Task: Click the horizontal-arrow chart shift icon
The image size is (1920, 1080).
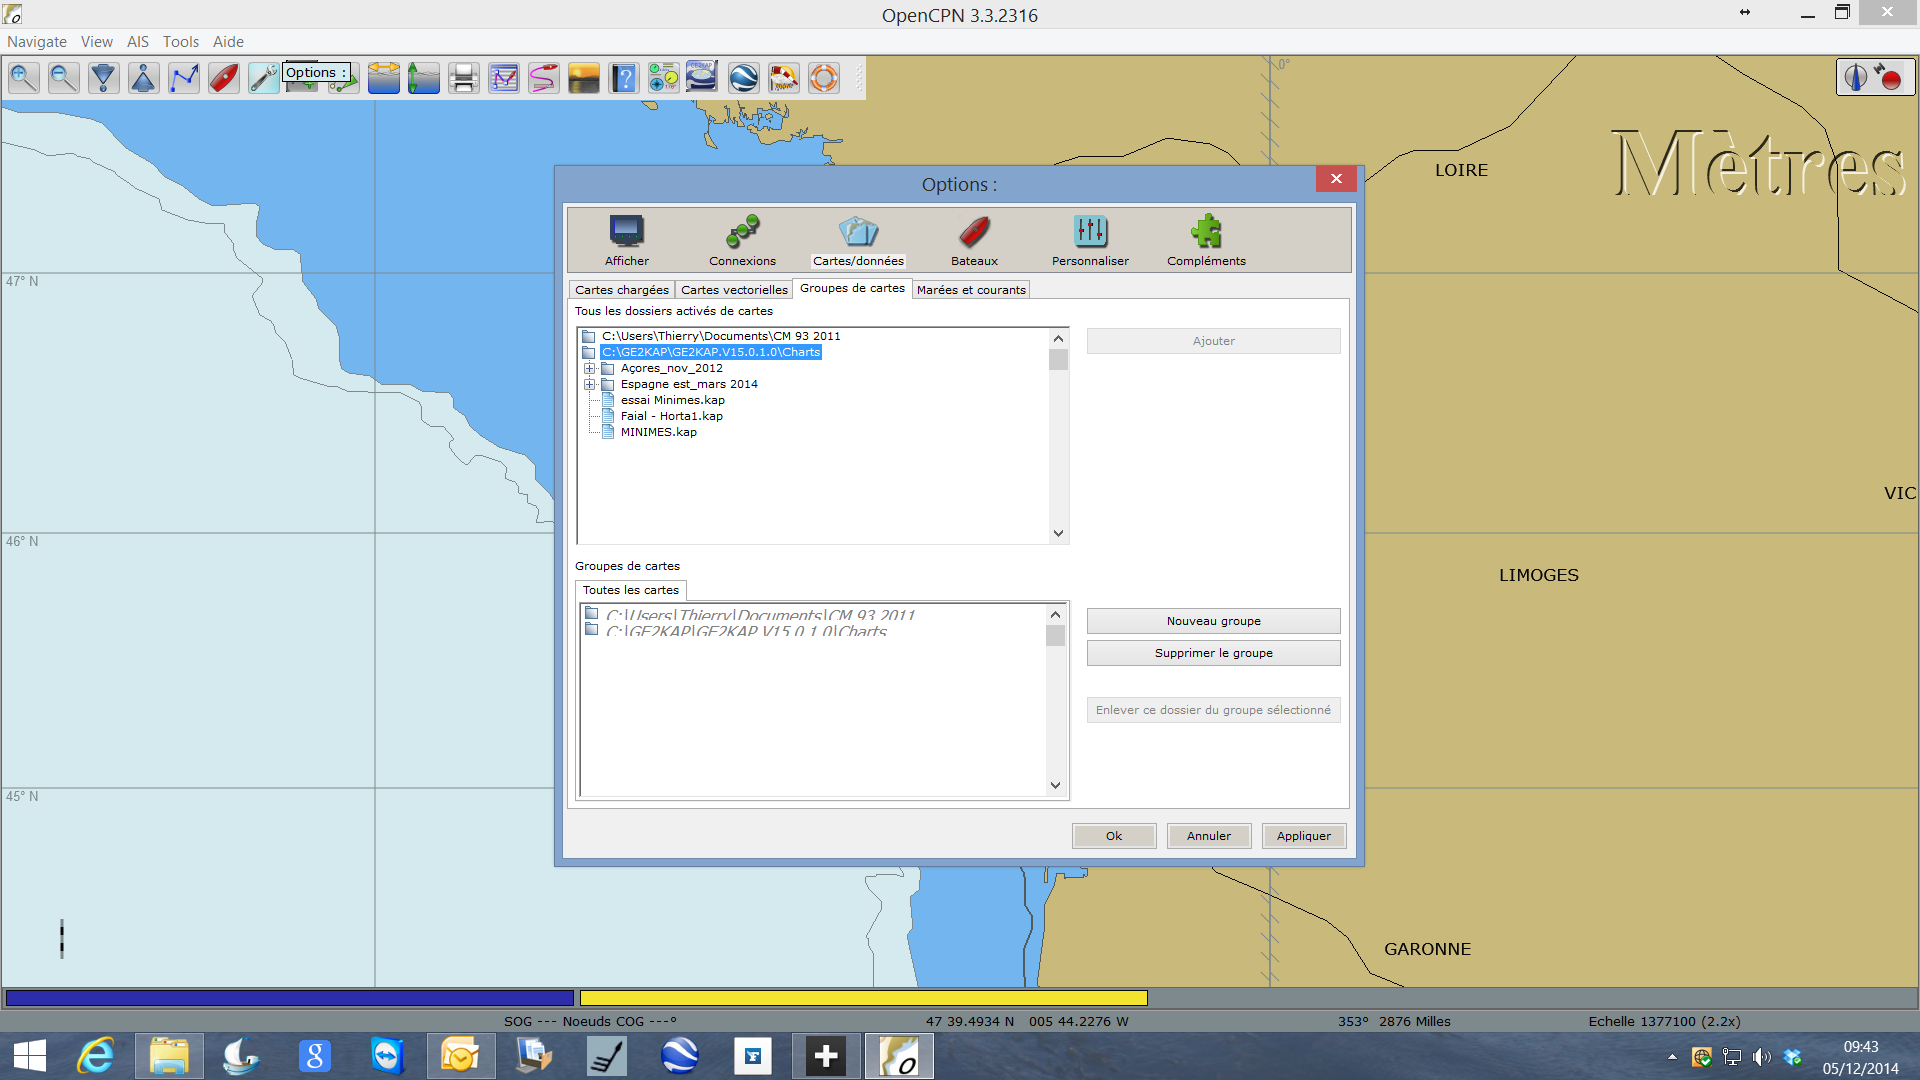Action: [x=384, y=78]
